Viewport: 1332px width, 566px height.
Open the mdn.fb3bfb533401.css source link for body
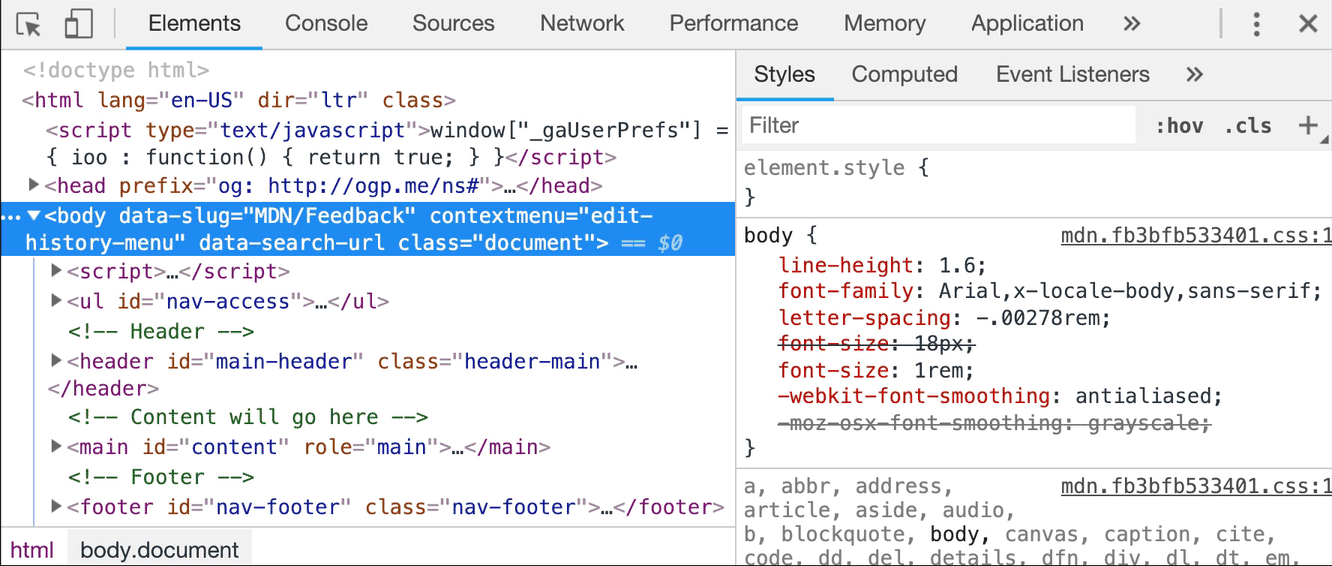point(1195,236)
